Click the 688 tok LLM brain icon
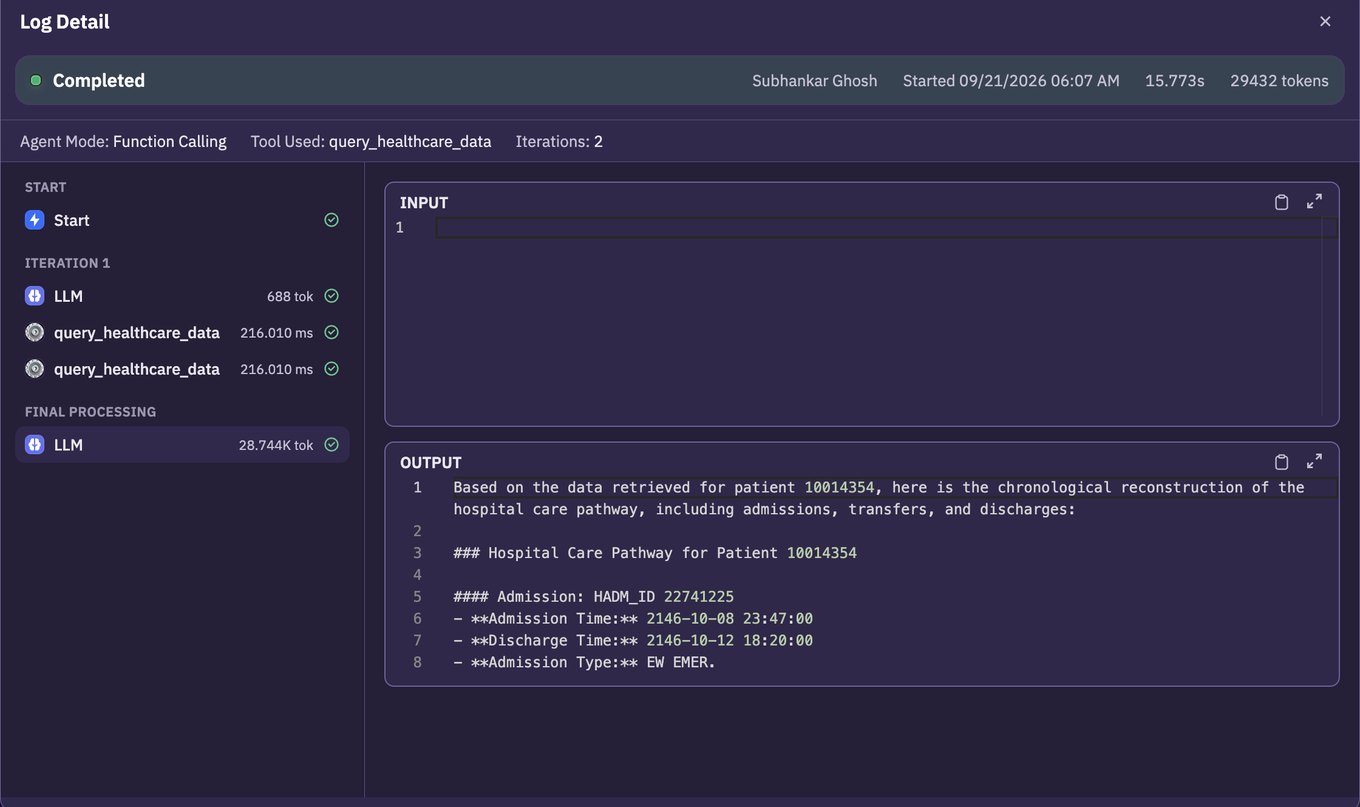The width and height of the screenshot is (1360, 807). coord(34,296)
